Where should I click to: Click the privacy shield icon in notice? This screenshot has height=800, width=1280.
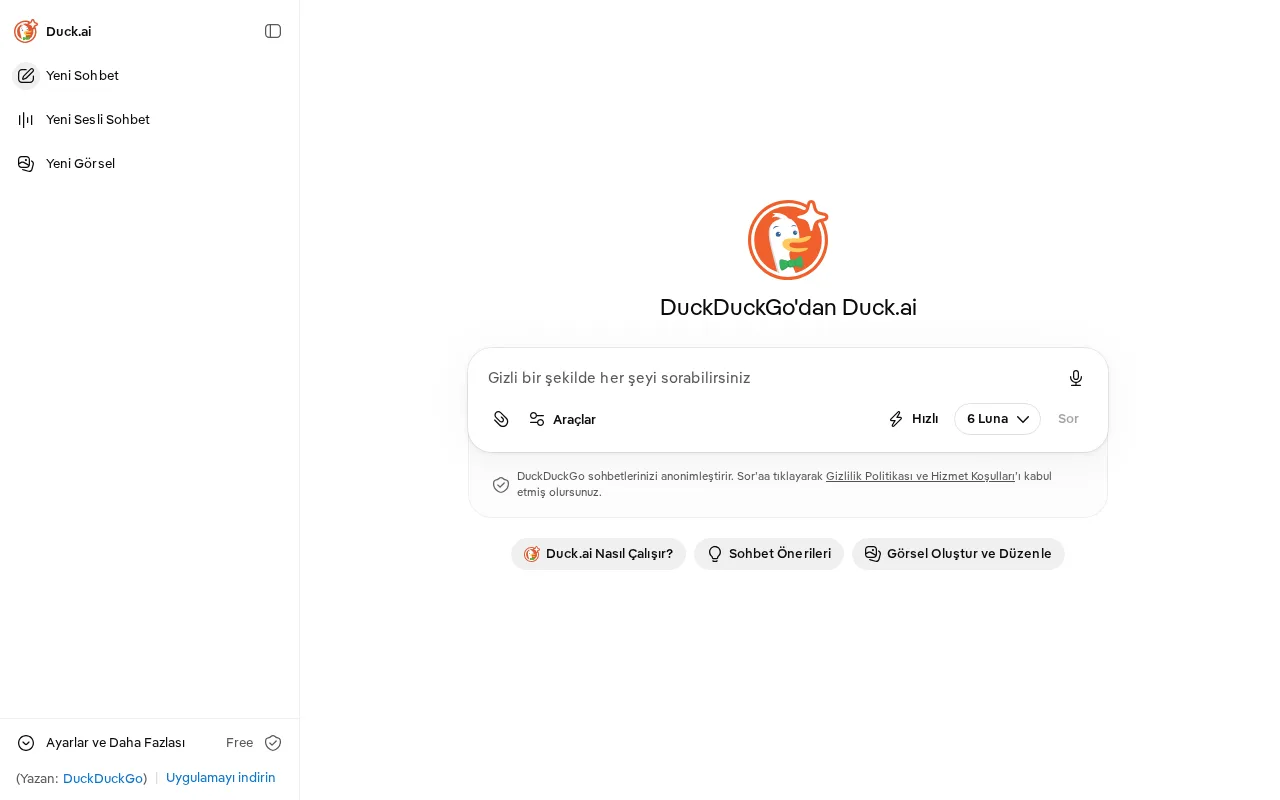(x=501, y=485)
